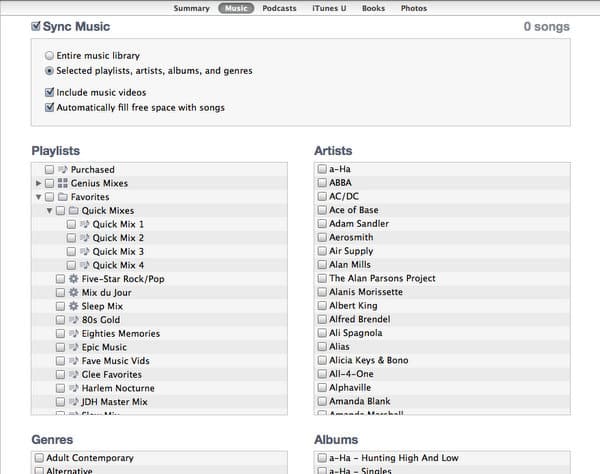600x474 pixels.
Task: Toggle Include music videos checkbox
Action: coord(49,92)
